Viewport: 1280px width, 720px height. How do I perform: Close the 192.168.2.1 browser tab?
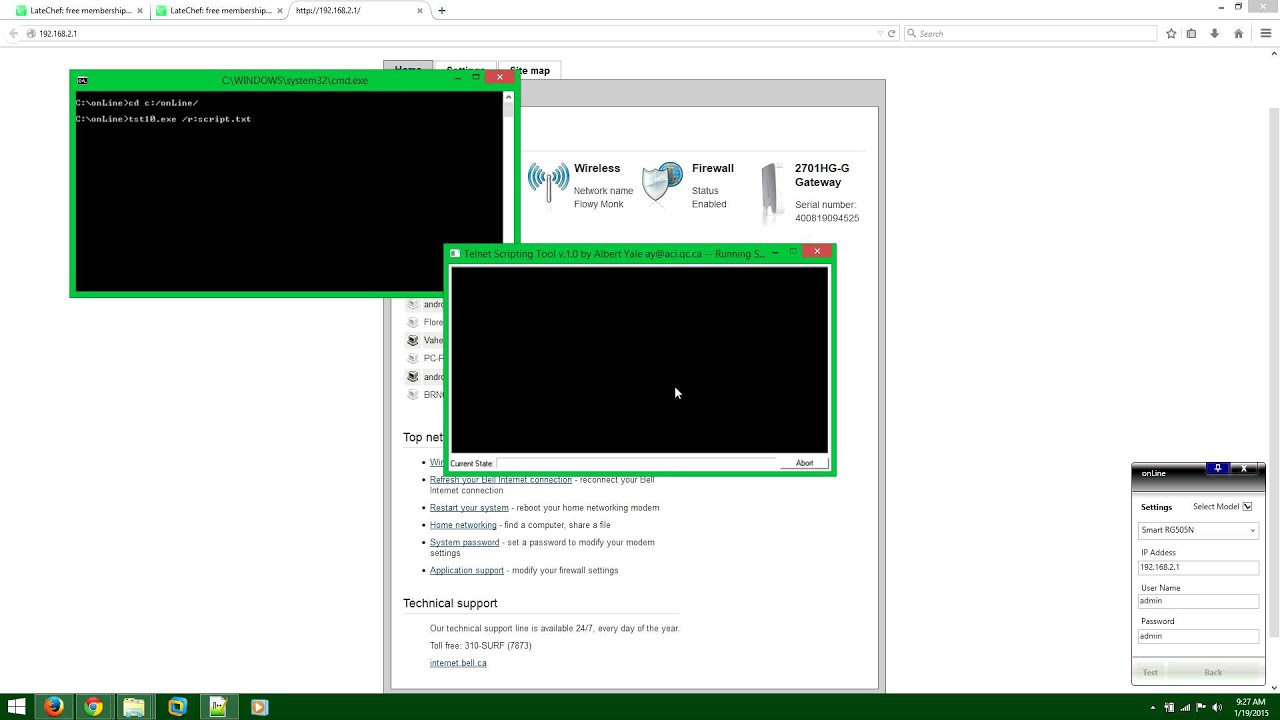tap(421, 10)
